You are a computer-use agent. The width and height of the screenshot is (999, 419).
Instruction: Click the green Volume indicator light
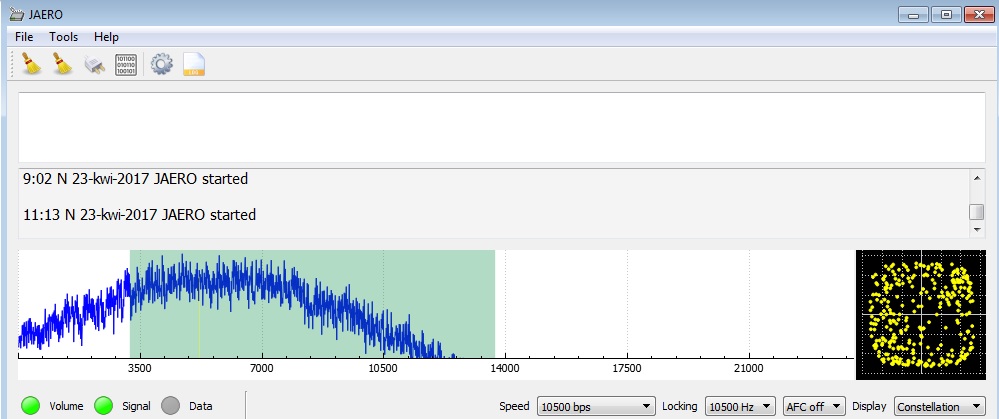click(x=31, y=406)
